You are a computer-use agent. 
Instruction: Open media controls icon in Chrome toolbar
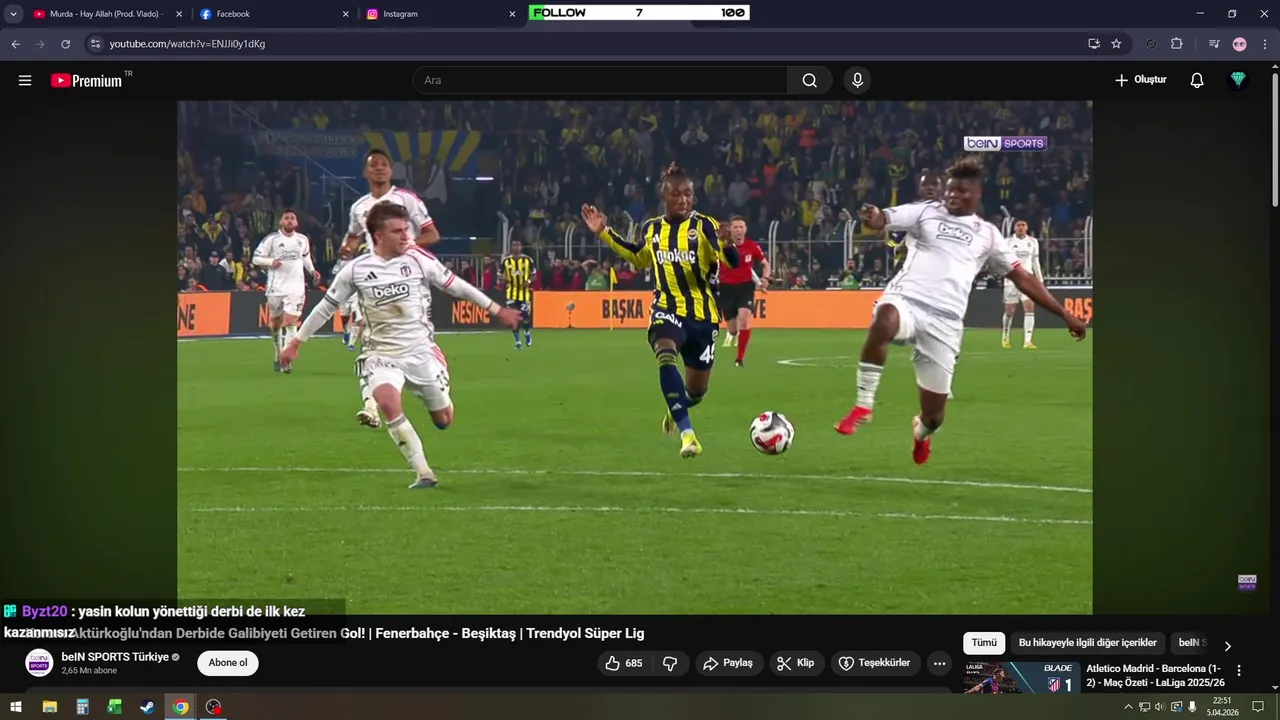(1214, 44)
